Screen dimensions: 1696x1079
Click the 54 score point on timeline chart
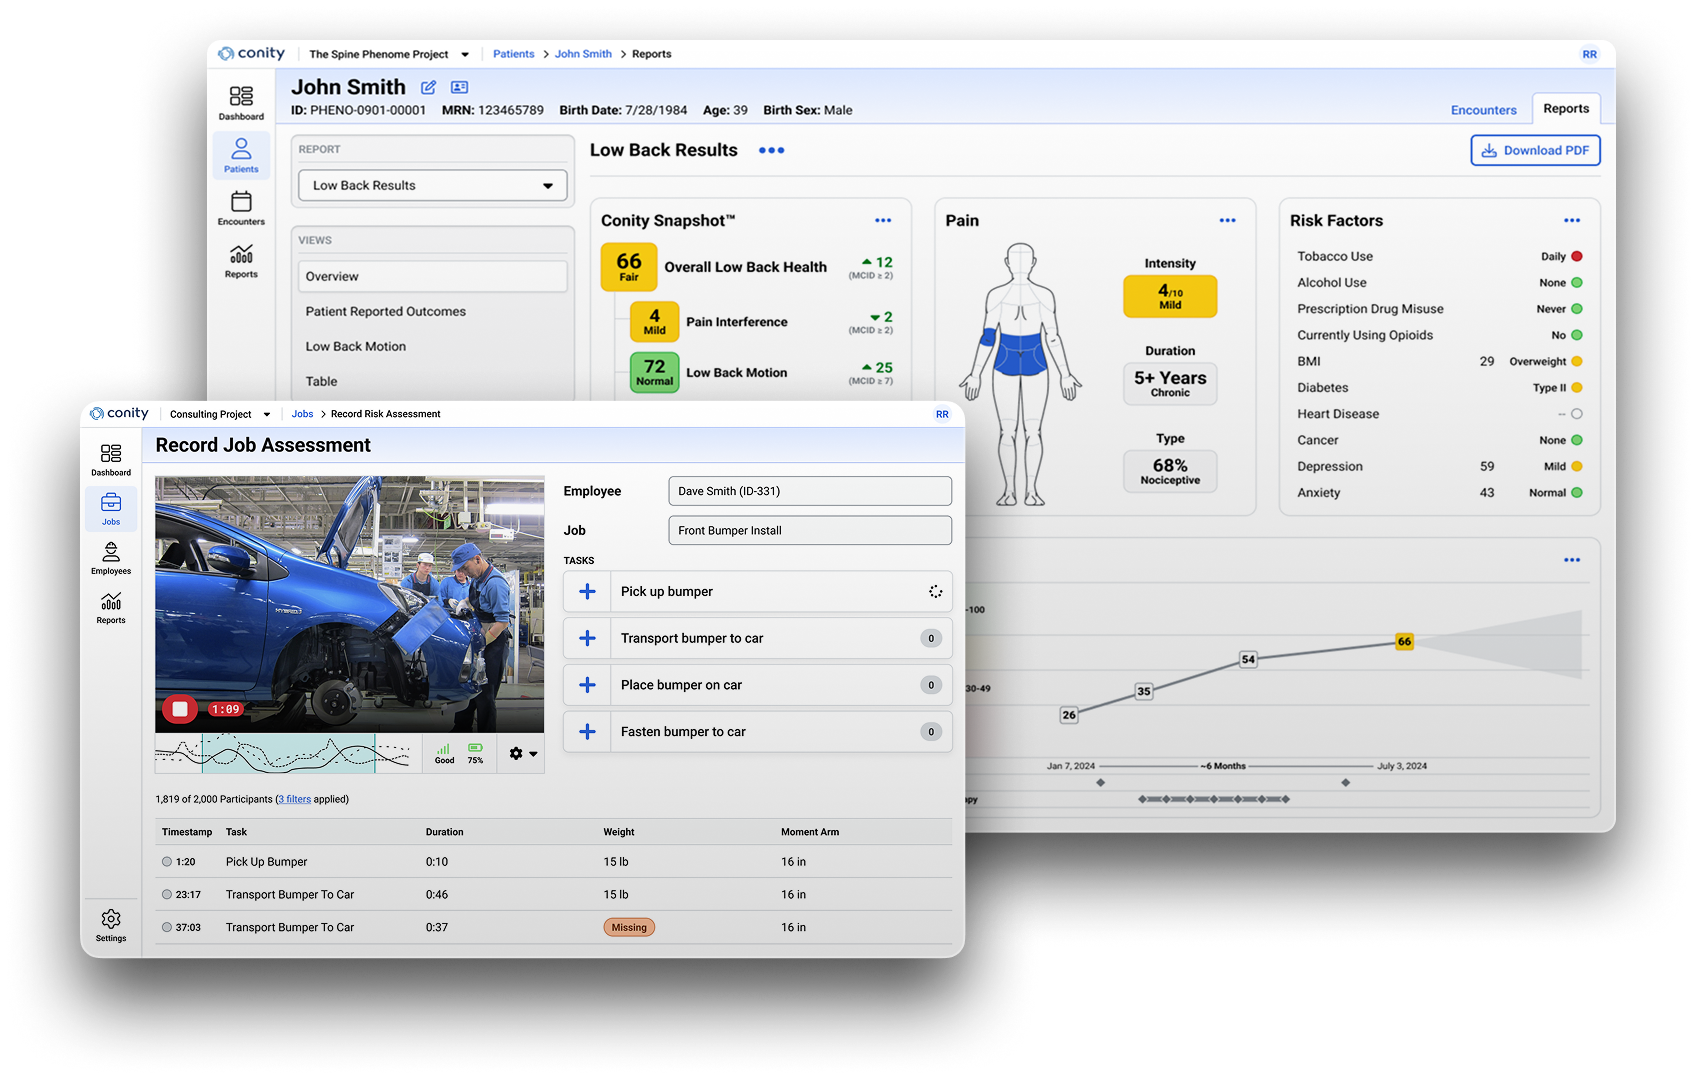tap(1248, 660)
